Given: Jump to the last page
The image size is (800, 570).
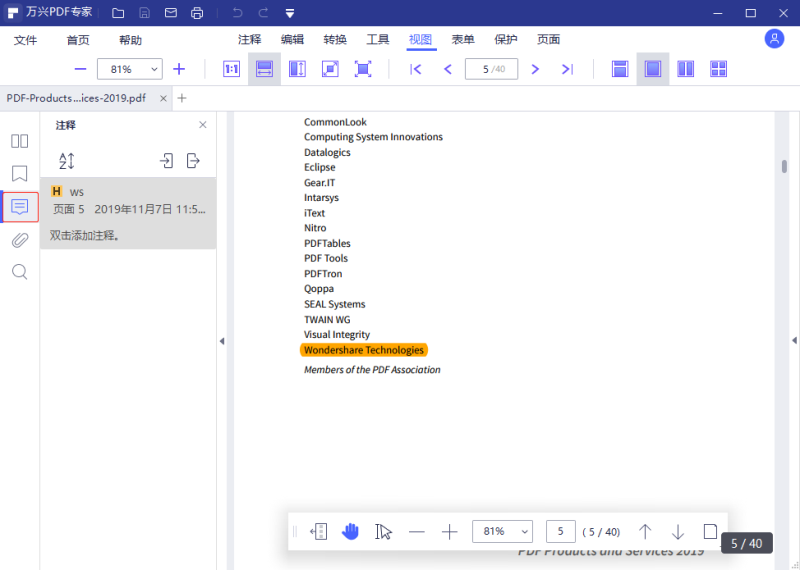Looking at the screenshot, I should point(567,69).
